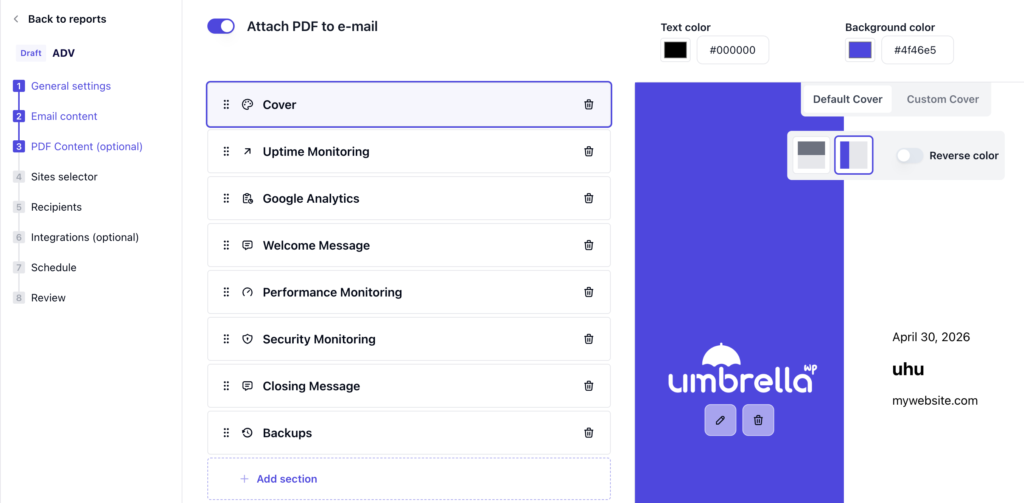Open Integrations (optional) step
1024x503 pixels.
[x=85, y=237]
